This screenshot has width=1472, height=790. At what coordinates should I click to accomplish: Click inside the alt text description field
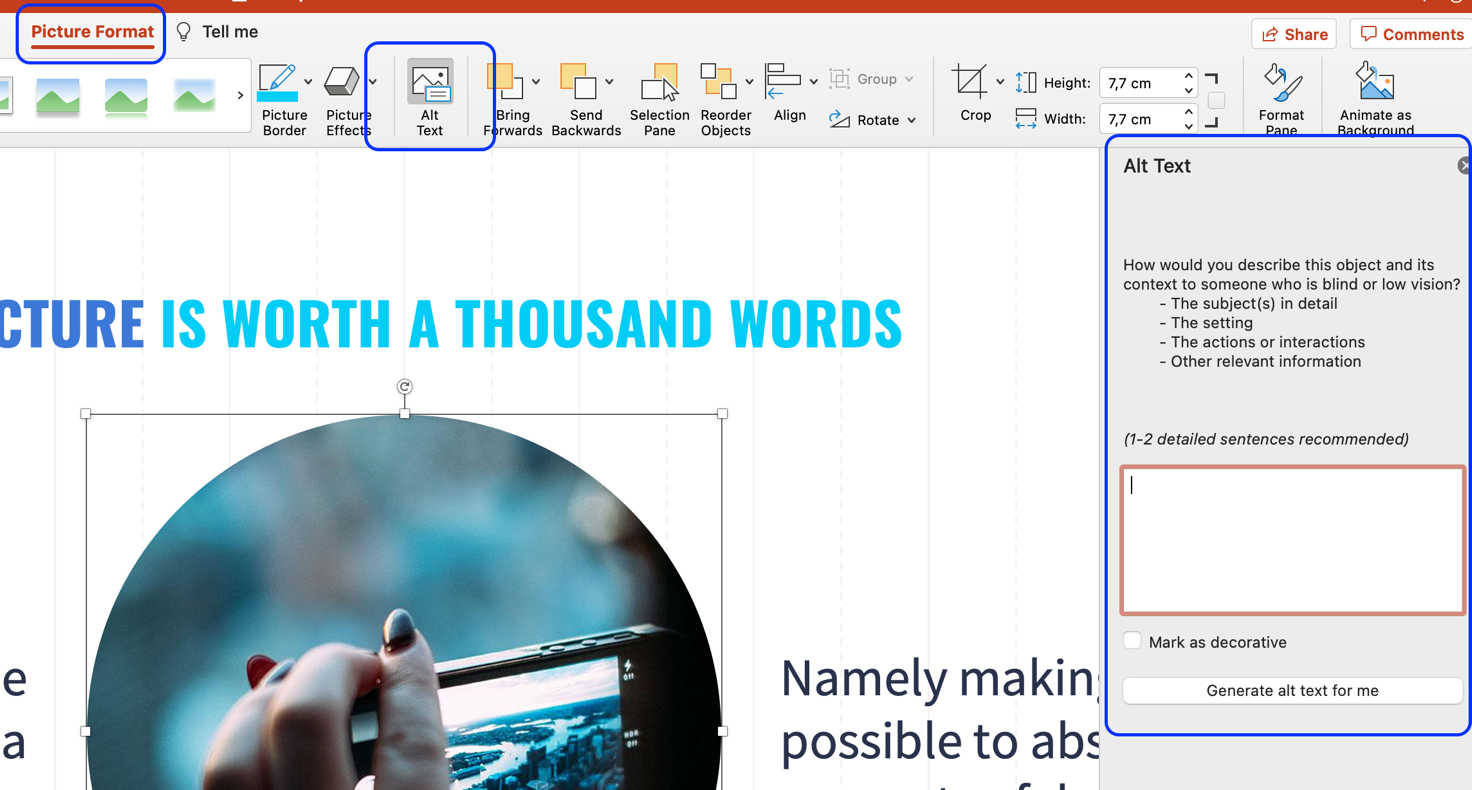pos(1292,540)
